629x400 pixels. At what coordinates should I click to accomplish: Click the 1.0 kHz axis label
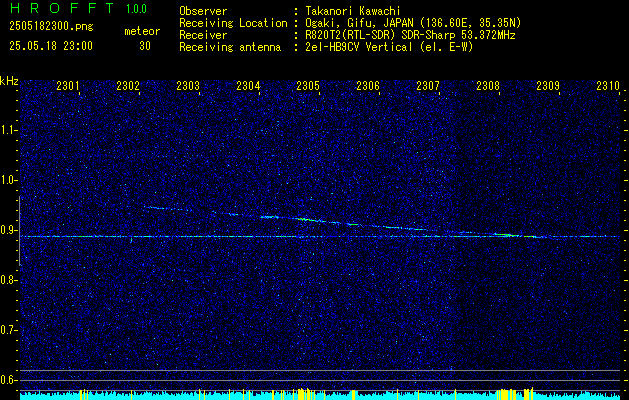click(x=8, y=181)
